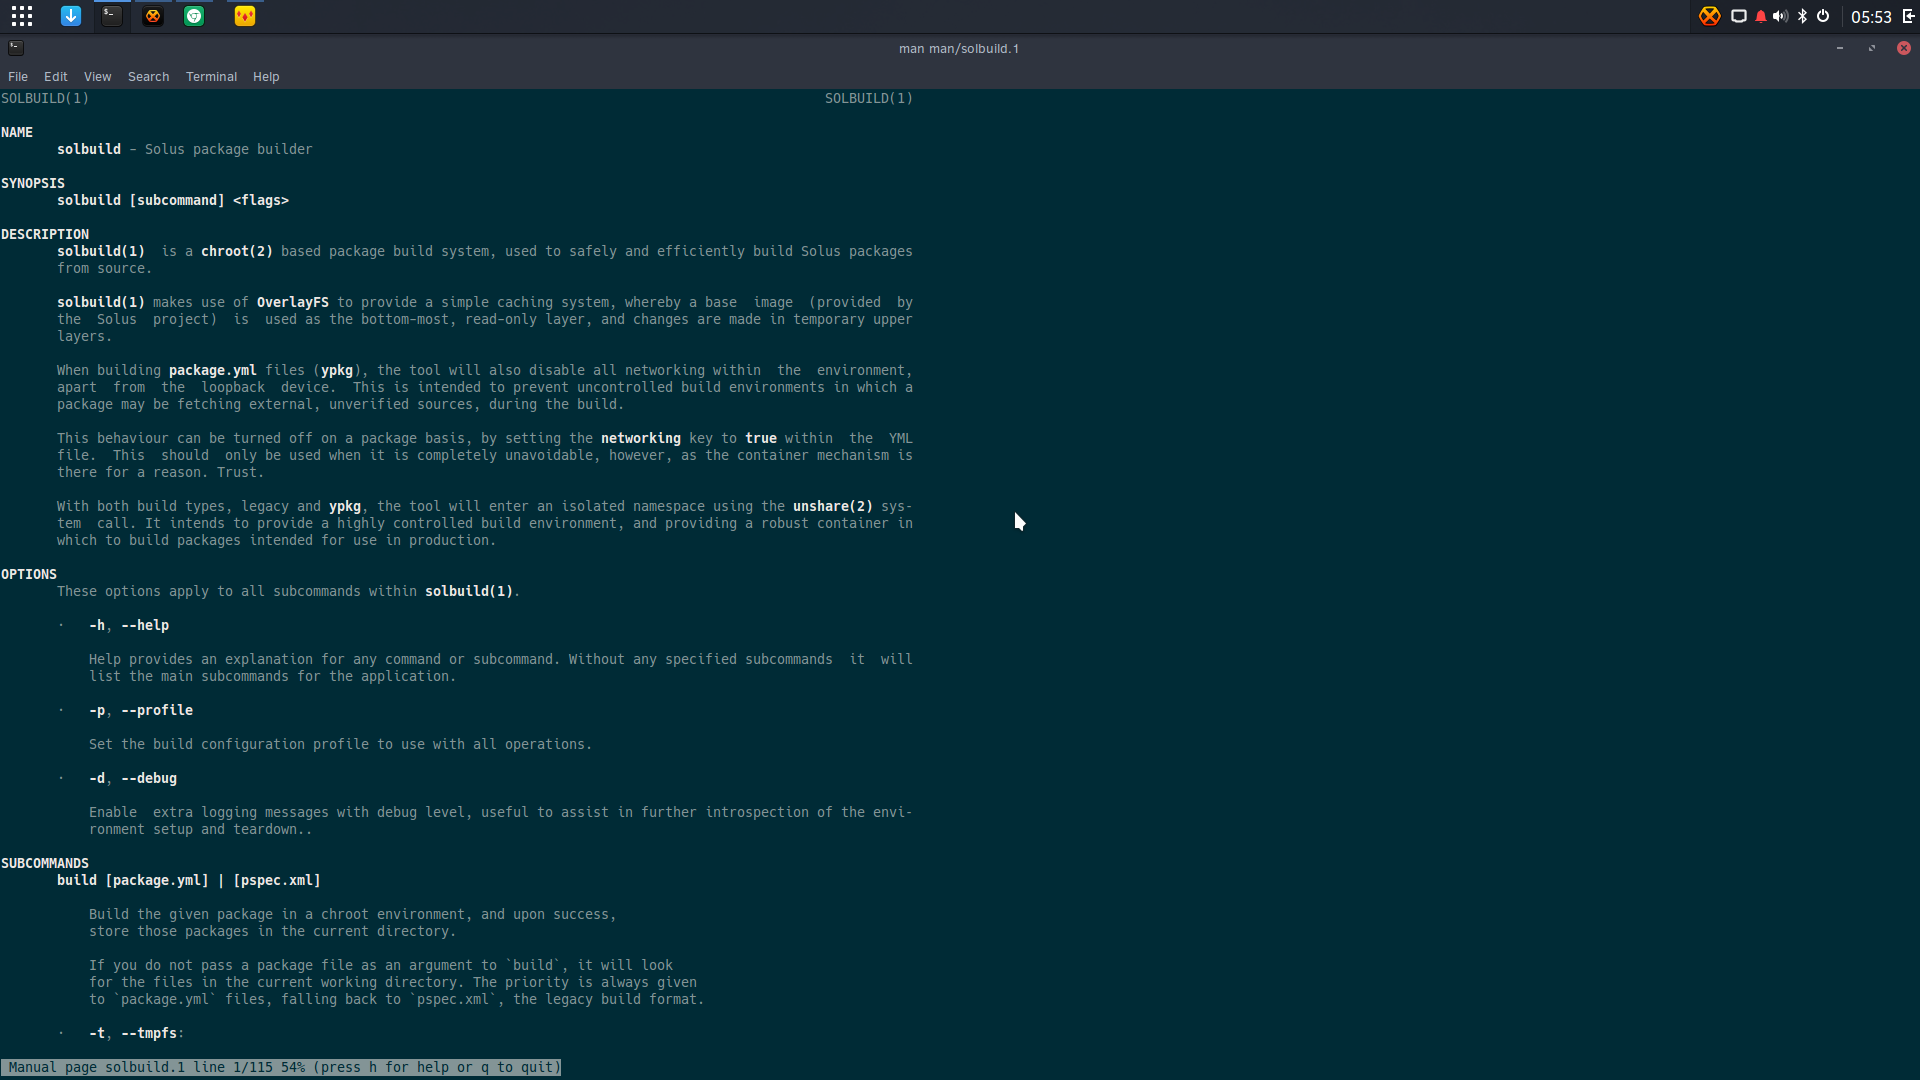
Task: Maximize the terminal window
Action: pos(1872,48)
